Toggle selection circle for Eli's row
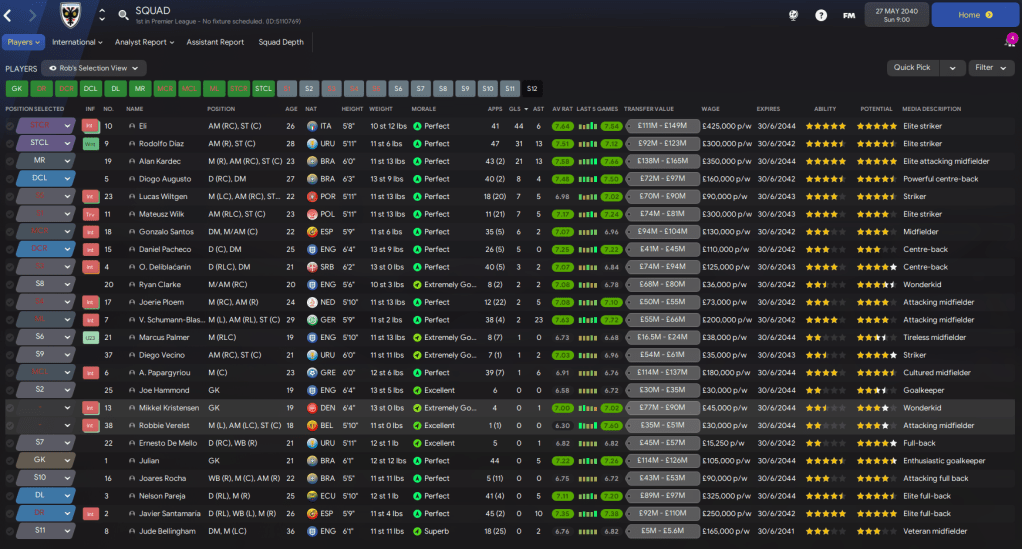 (x=10, y=126)
